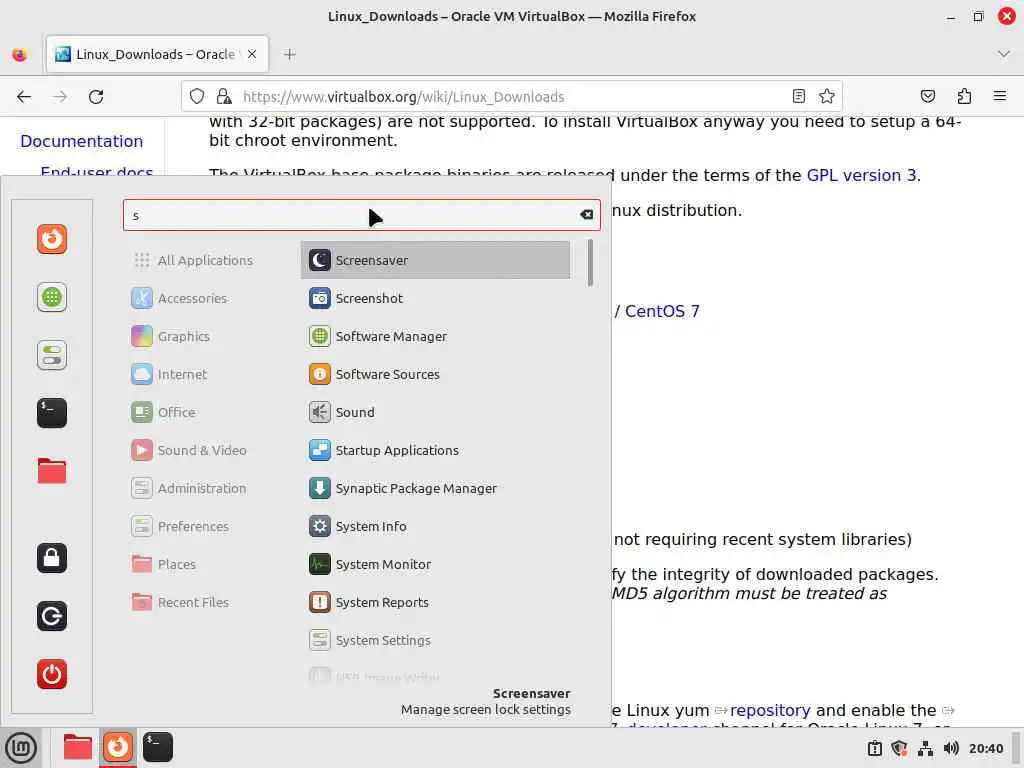This screenshot has height=768, width=1024.
Task: Open System Settings in the results list
Action: coord(435,640)
